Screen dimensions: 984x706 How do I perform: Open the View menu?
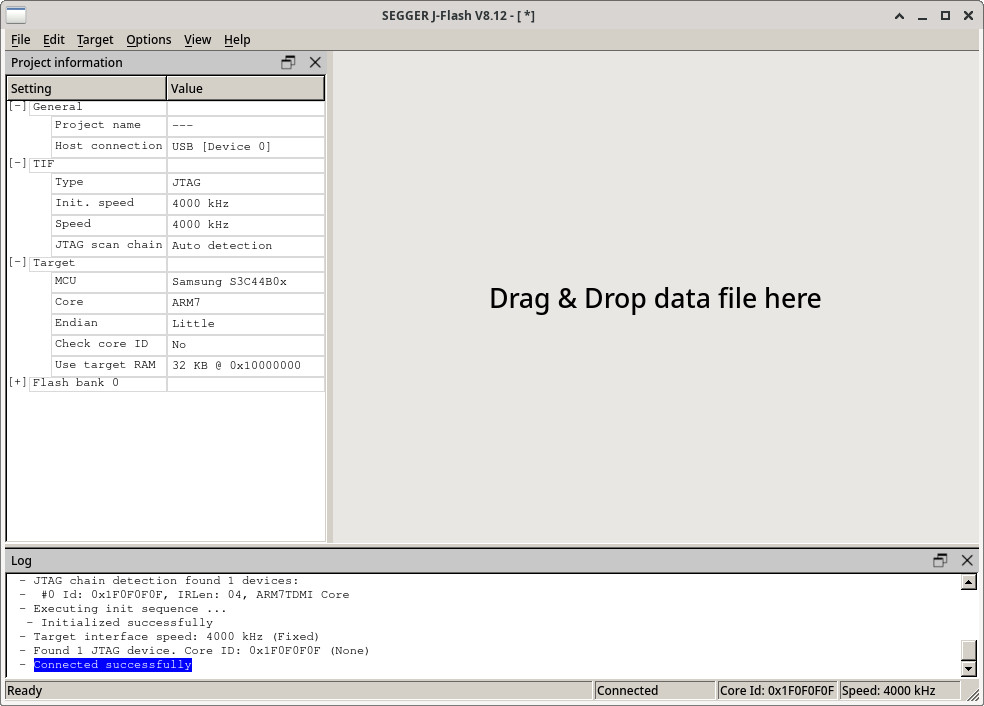pos(198,40)
